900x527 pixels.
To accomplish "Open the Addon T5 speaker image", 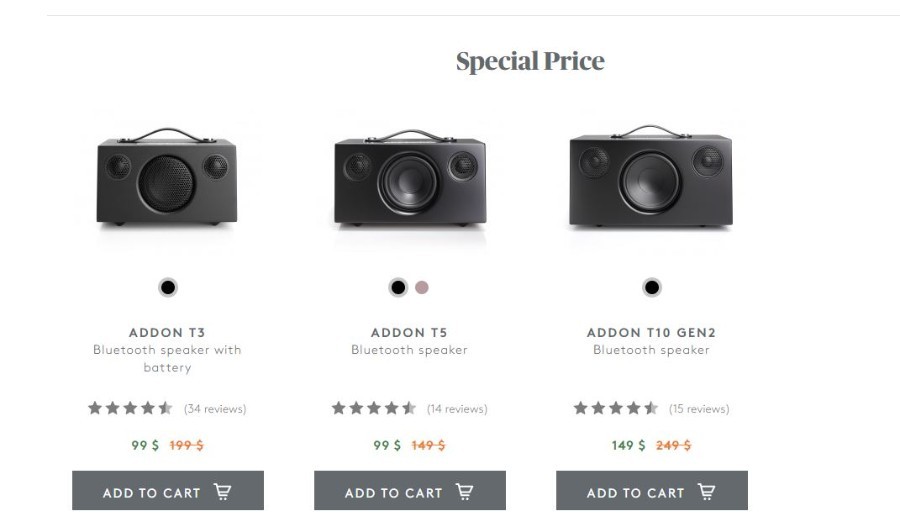I will click(410, 178).
